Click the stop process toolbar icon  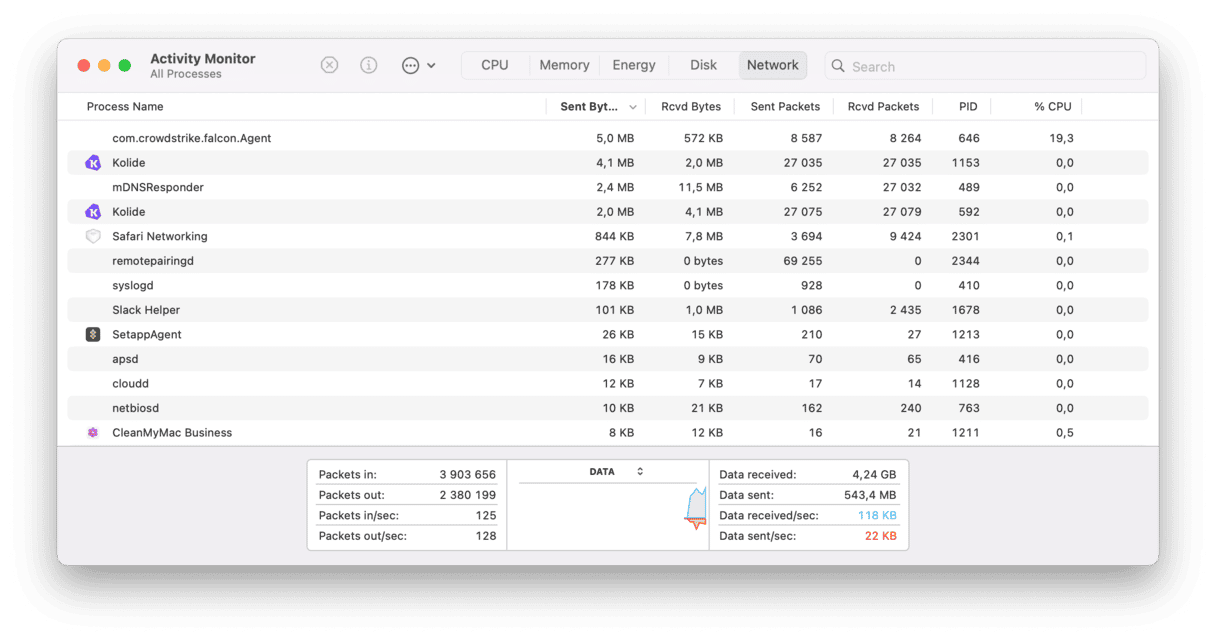click(329, 65)
